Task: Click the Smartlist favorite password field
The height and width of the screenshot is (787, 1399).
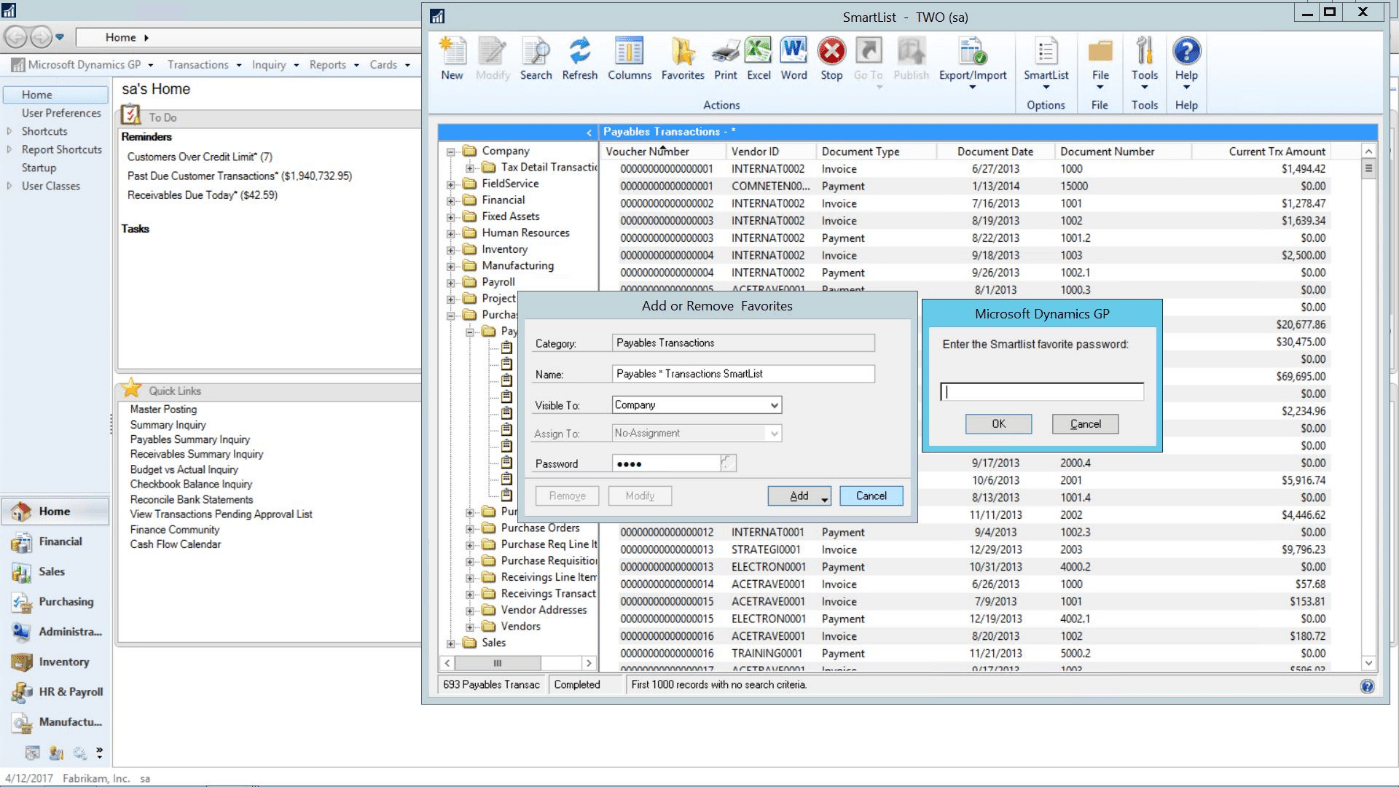Action: 1042,392
